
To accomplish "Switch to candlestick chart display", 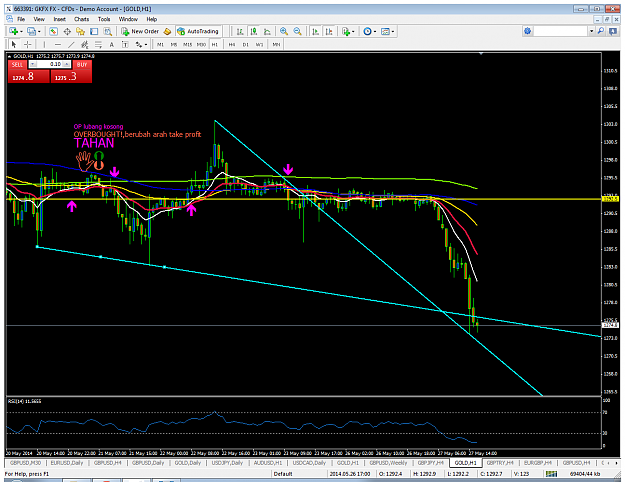I will coord(254,31).
